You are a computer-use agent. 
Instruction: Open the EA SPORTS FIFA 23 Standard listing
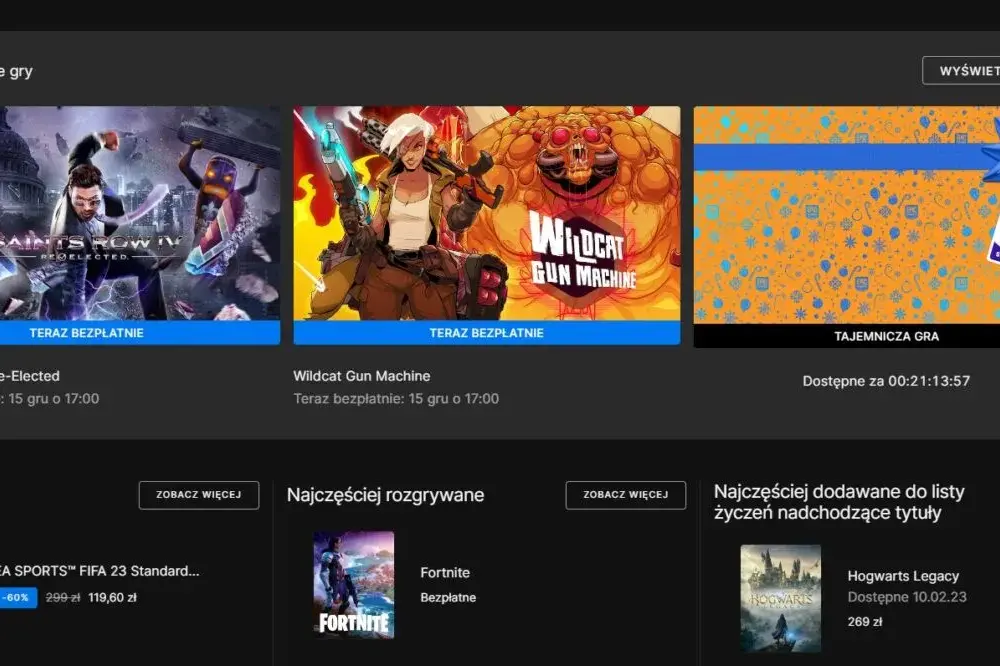[99, 571]
